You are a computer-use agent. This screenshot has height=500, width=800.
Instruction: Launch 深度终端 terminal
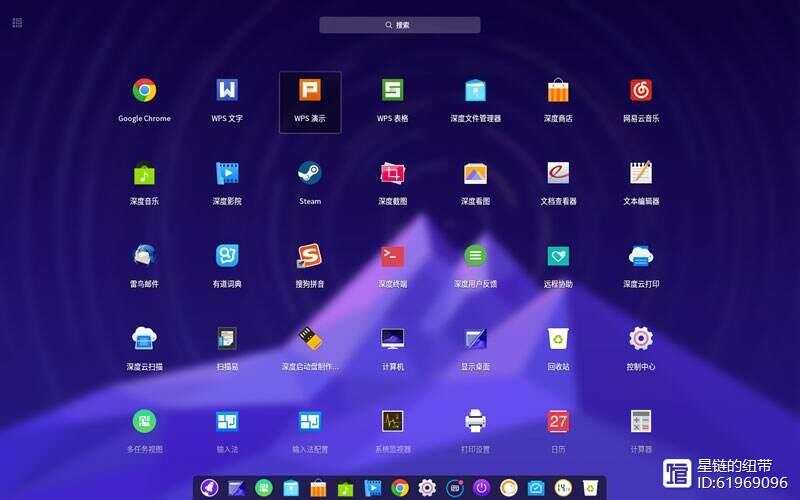[x=392, y=256]
